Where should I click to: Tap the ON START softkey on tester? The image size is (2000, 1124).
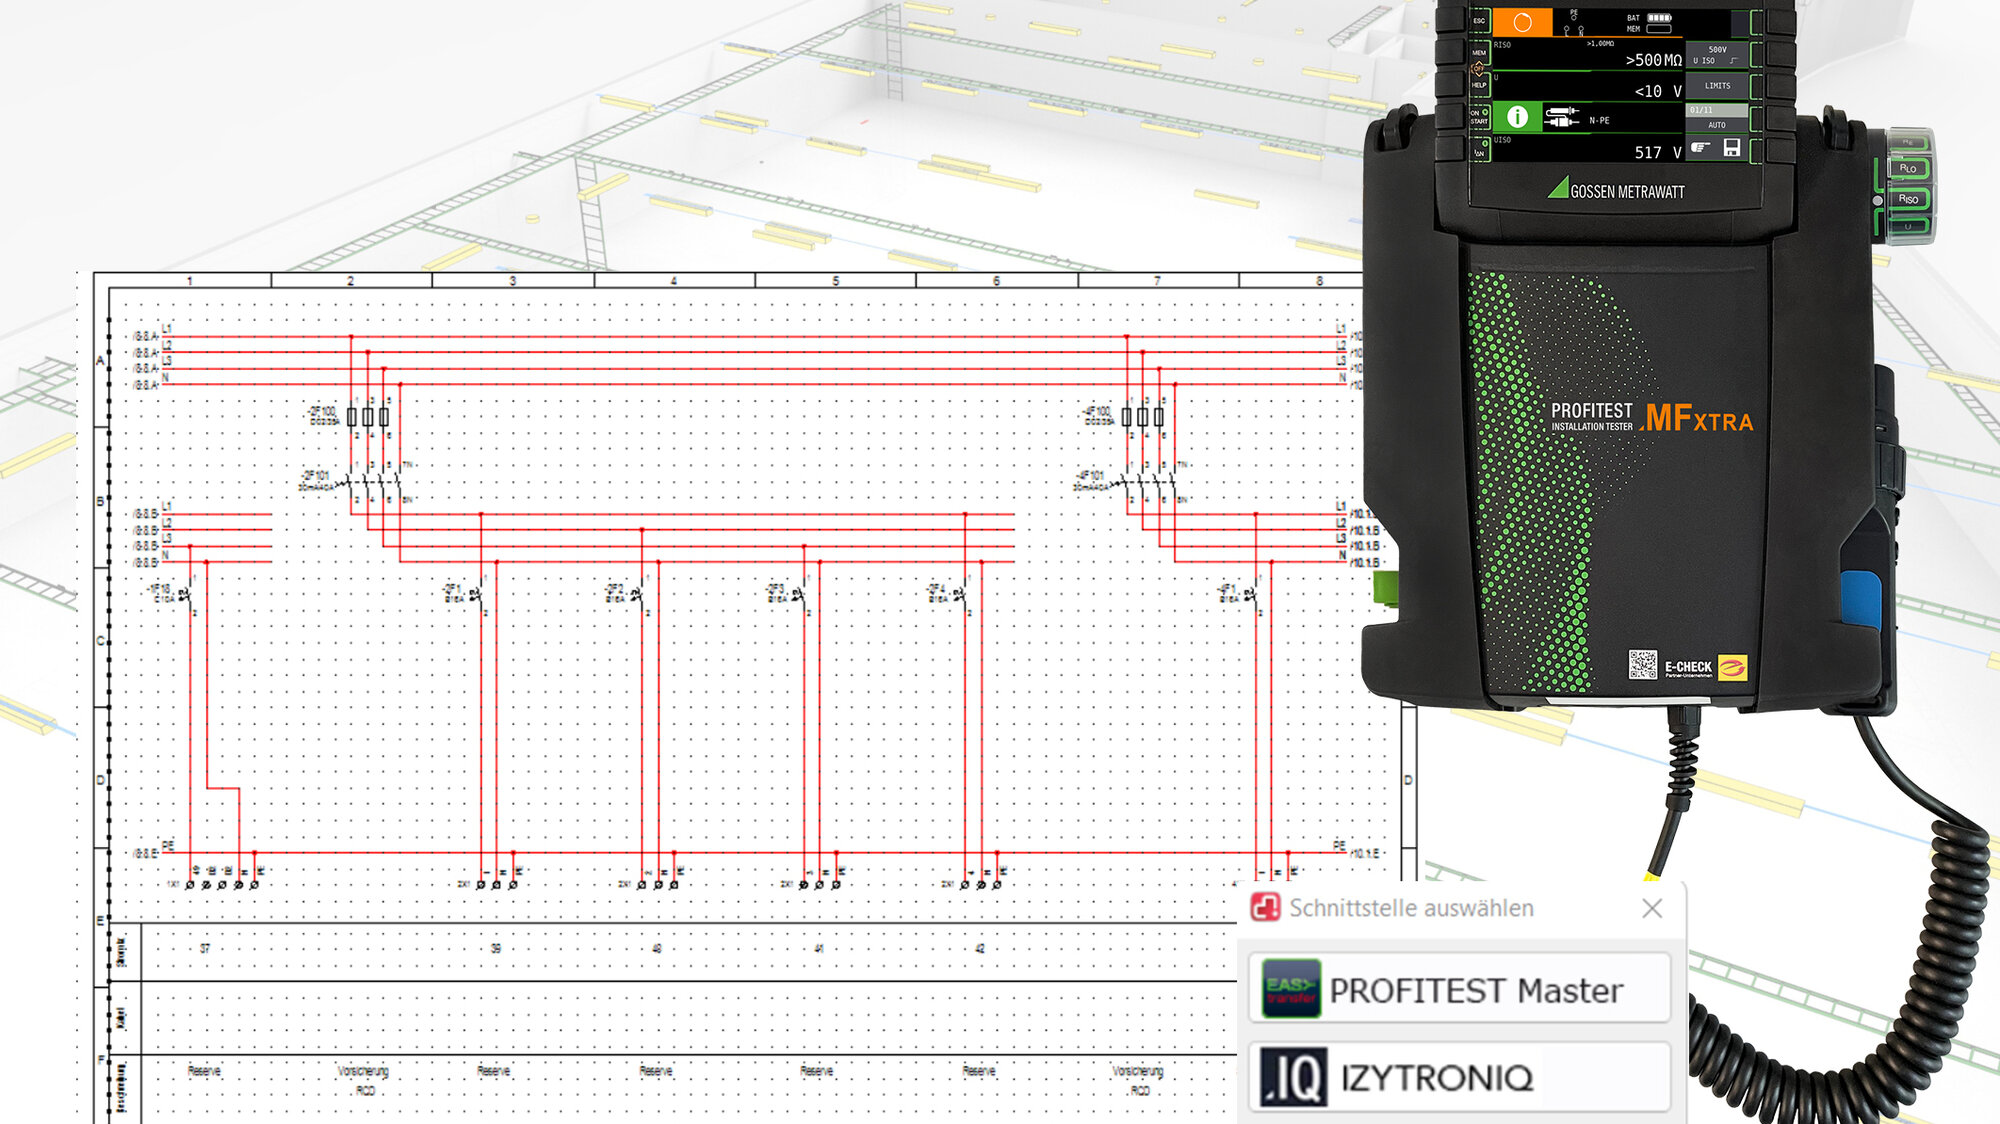coord(1479,117)
